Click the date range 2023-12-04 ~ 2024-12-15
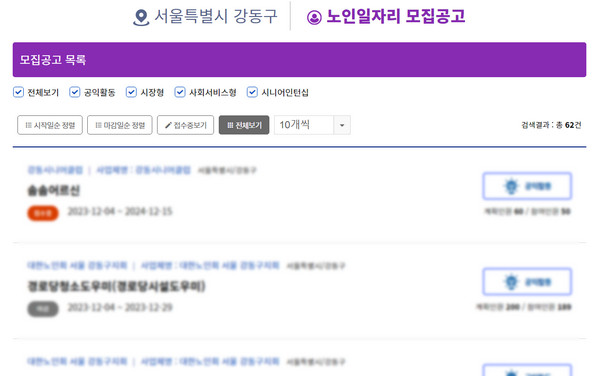The height and width of the screenshot is (376, 600). 120,212
